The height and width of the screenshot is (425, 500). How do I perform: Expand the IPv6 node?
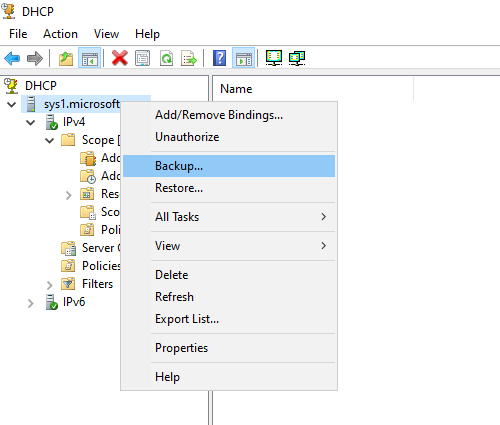click(x=31, y=303)
